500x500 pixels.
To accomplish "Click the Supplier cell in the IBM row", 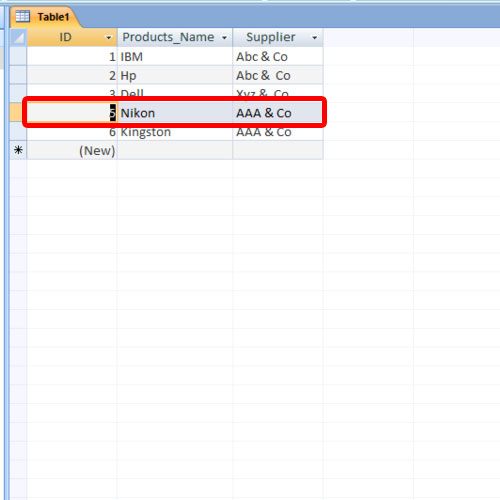I will [278, 56].
